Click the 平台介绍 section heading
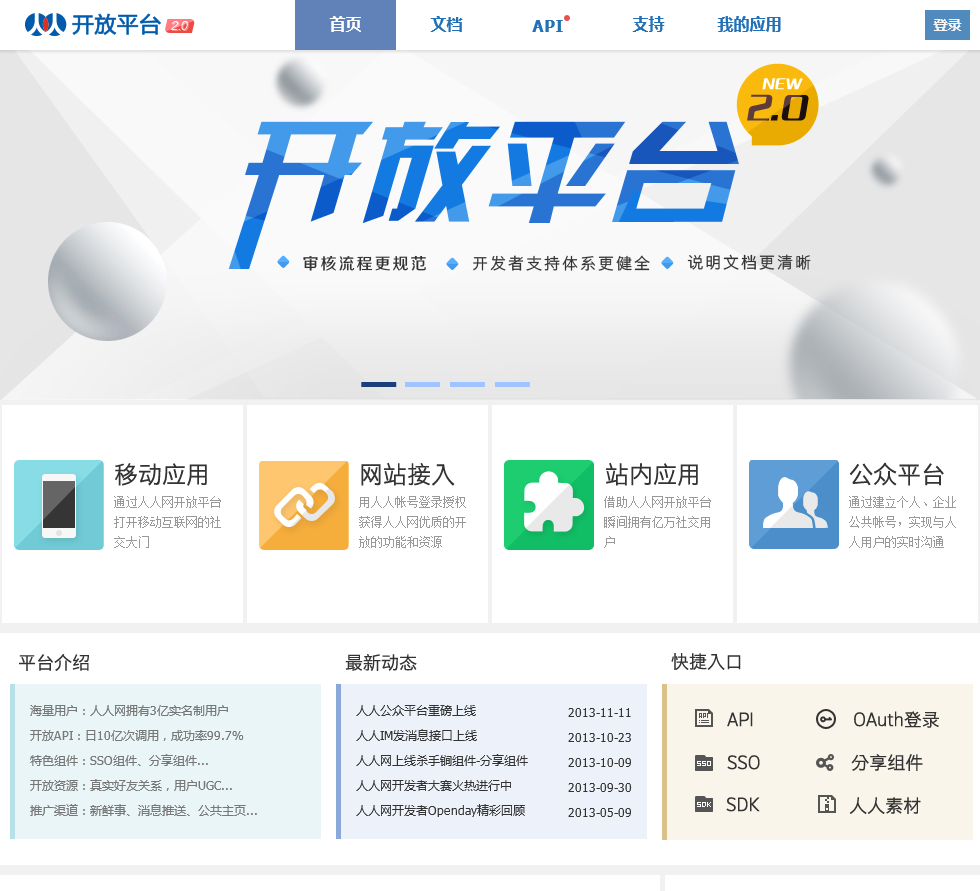The image size is (980, 891). [x=54, y=662]
